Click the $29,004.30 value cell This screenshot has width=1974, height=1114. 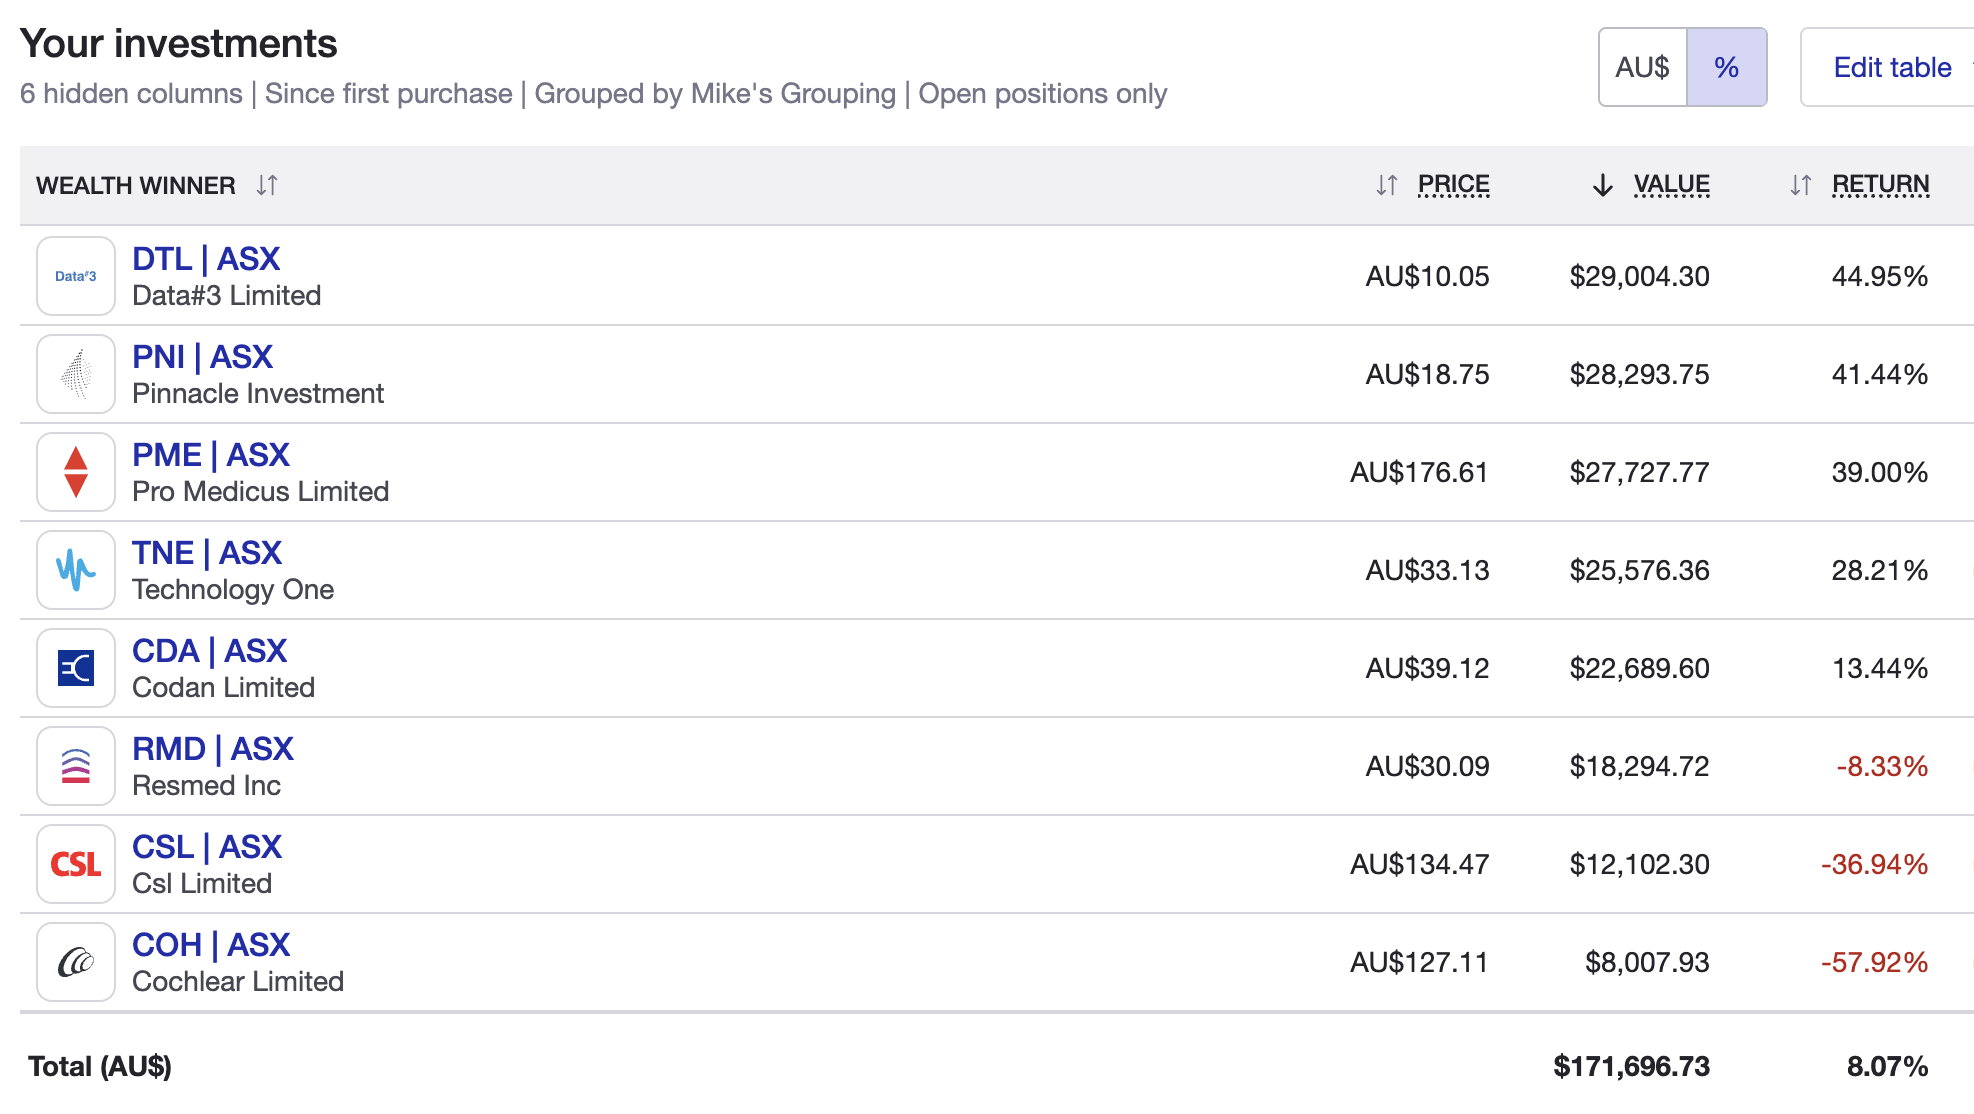[1640, 276]
